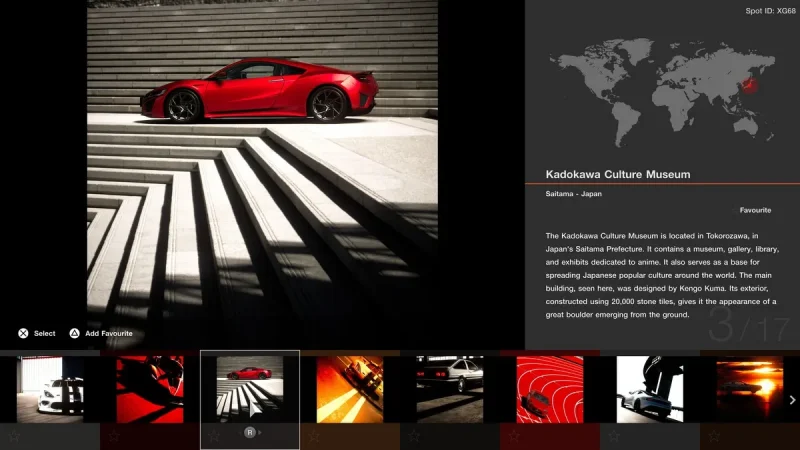Star the white retro coupe scene
800x450 pixels.
[414, 436]
